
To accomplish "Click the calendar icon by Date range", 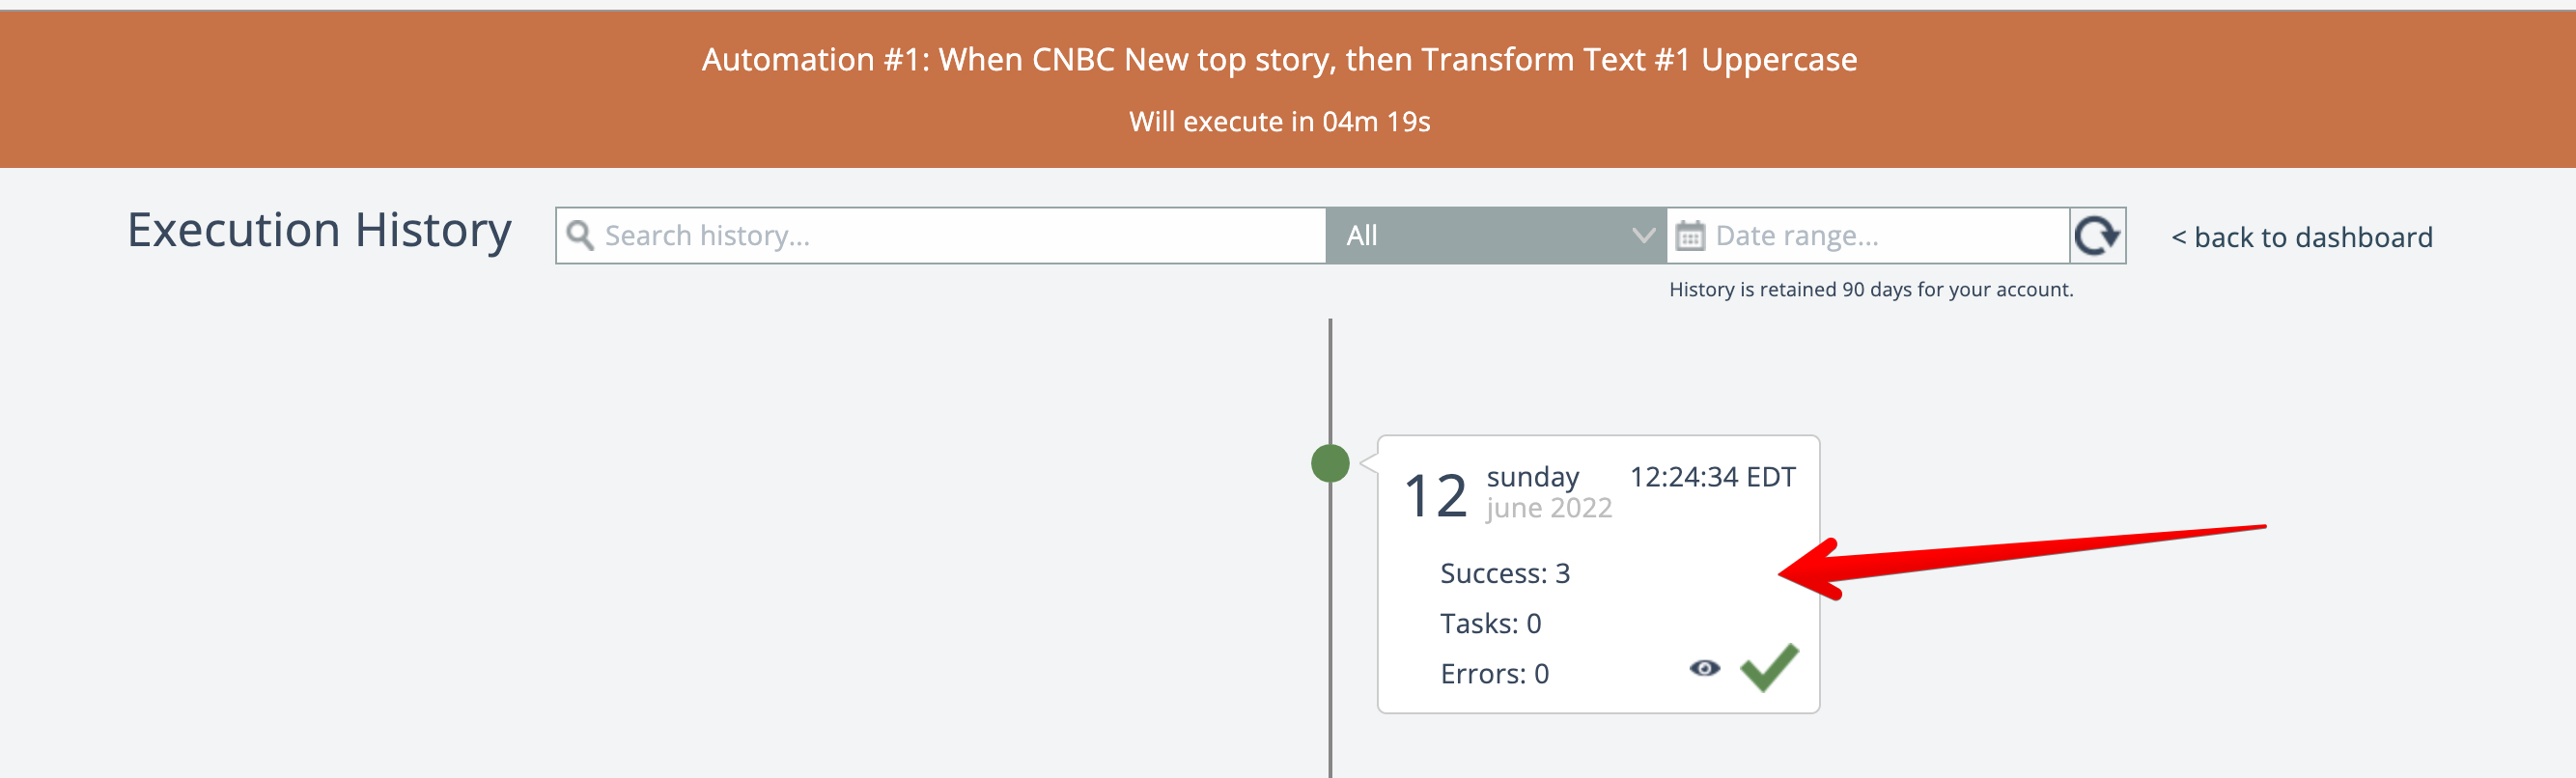I will pyautogui.click(x=1690, y=236).
